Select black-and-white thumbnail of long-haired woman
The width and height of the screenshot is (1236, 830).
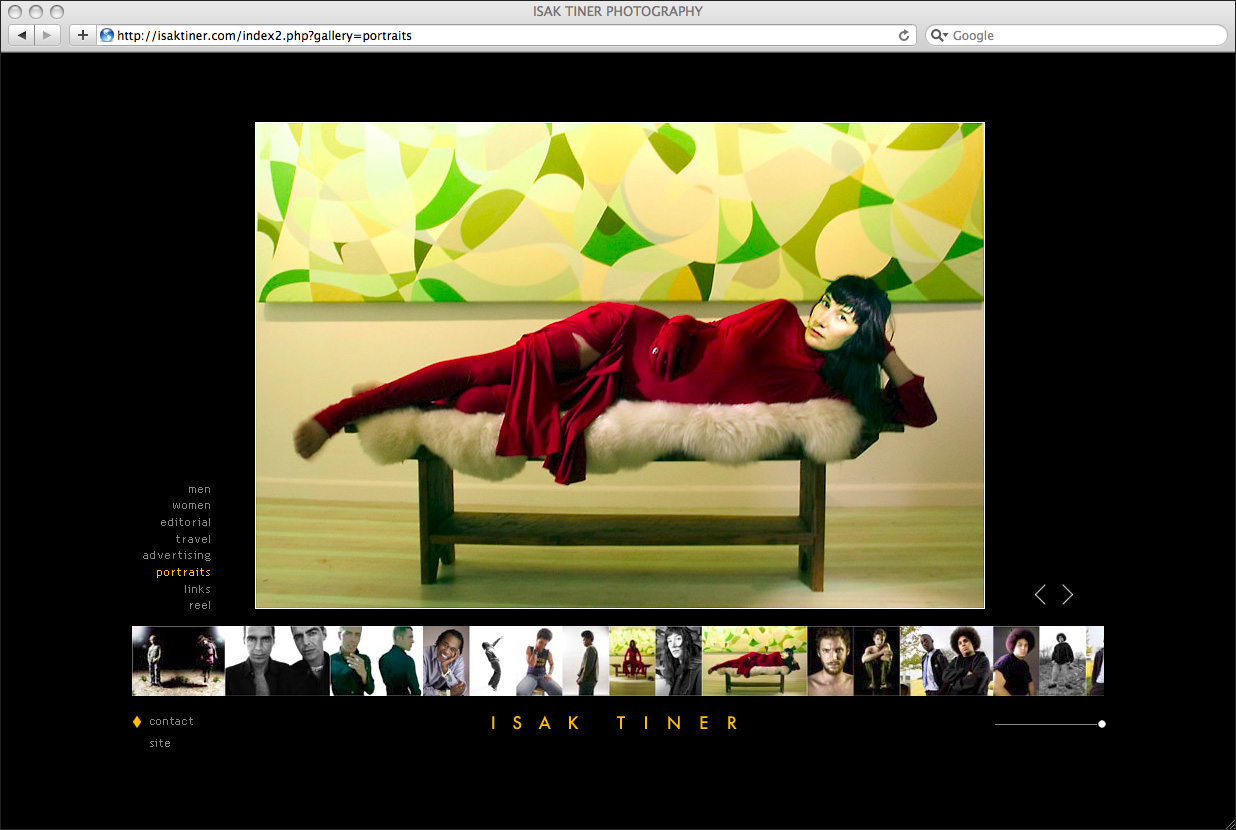tap(679, 661)
